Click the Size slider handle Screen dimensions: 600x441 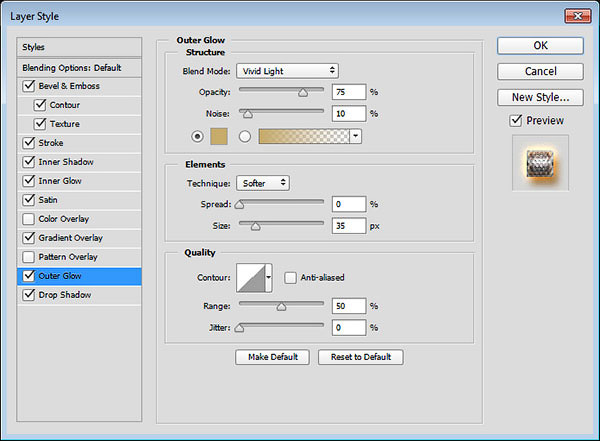256,226
